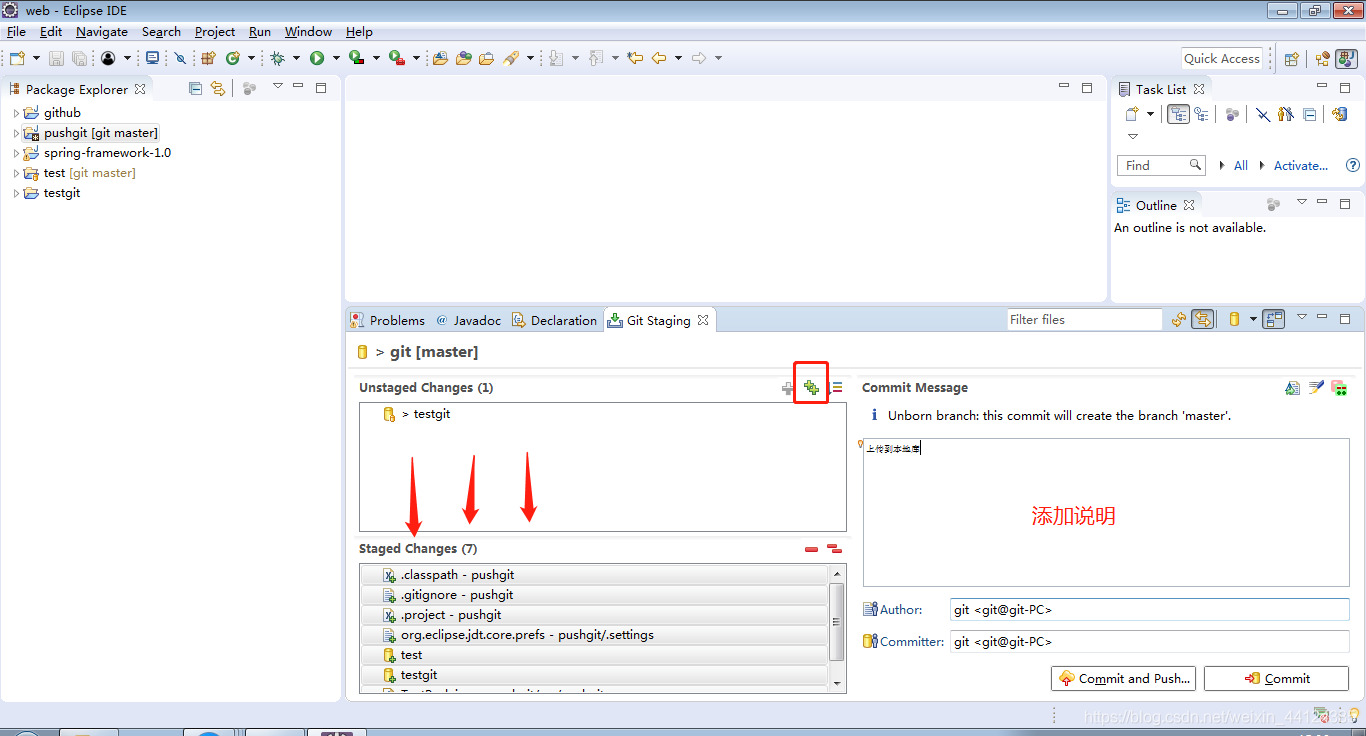Toggle Link with Editor in Package Explorer
The image size is (1366, 736).
(218, 88)
